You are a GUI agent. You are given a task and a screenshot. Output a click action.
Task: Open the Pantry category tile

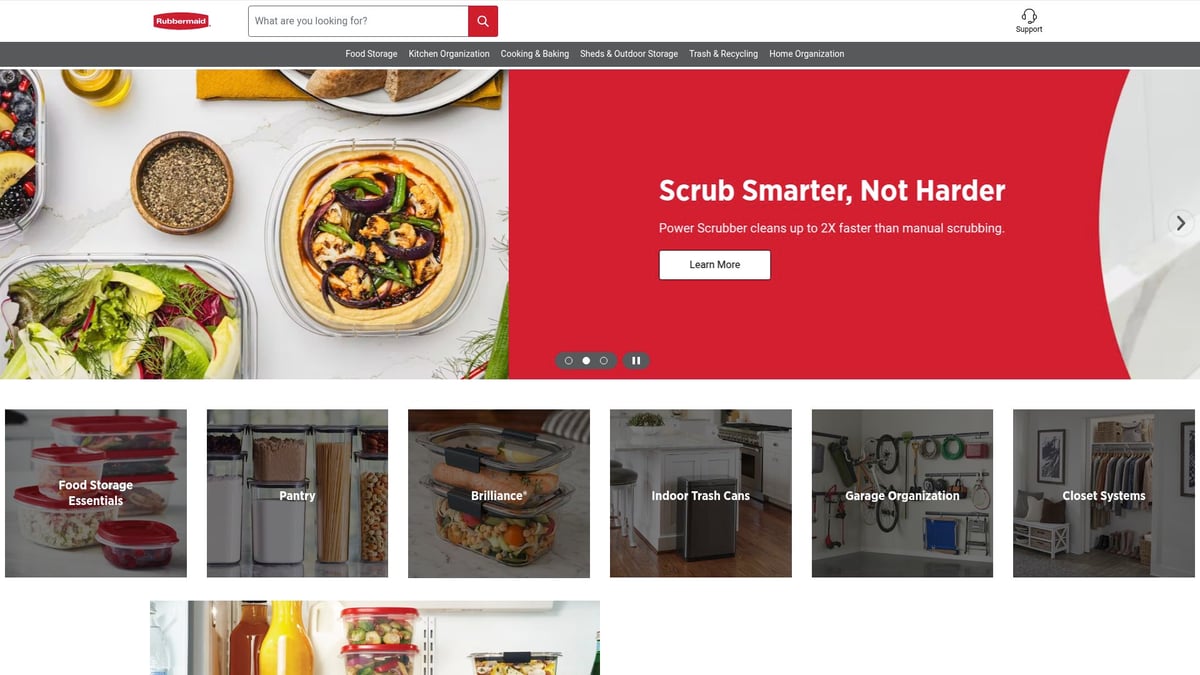[x=297, y=493]
